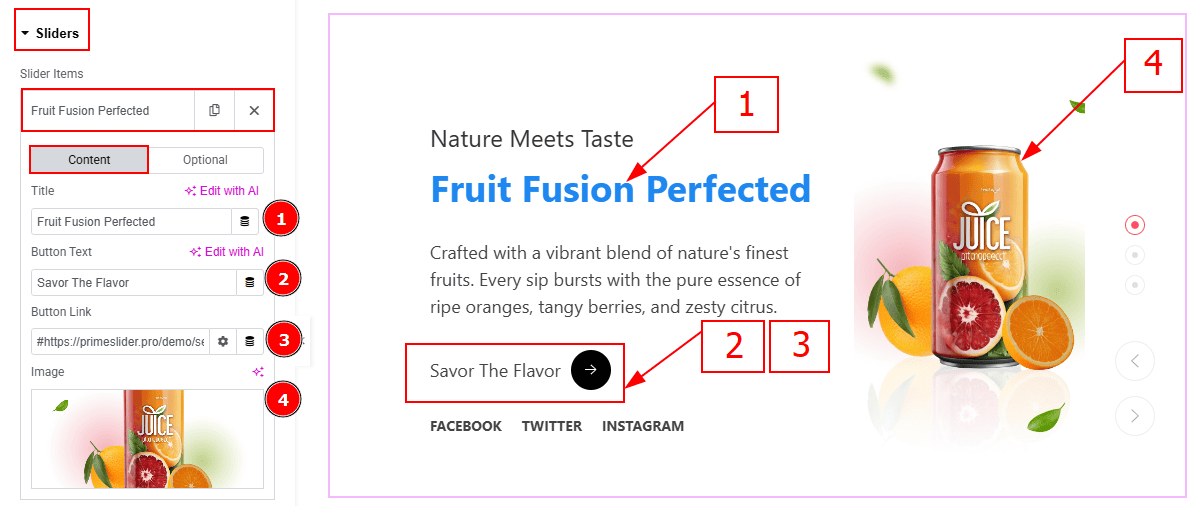Screen dimensions: 1196x506
Task: Open link options gear for Button Link
Action: (x=223, y=342)
